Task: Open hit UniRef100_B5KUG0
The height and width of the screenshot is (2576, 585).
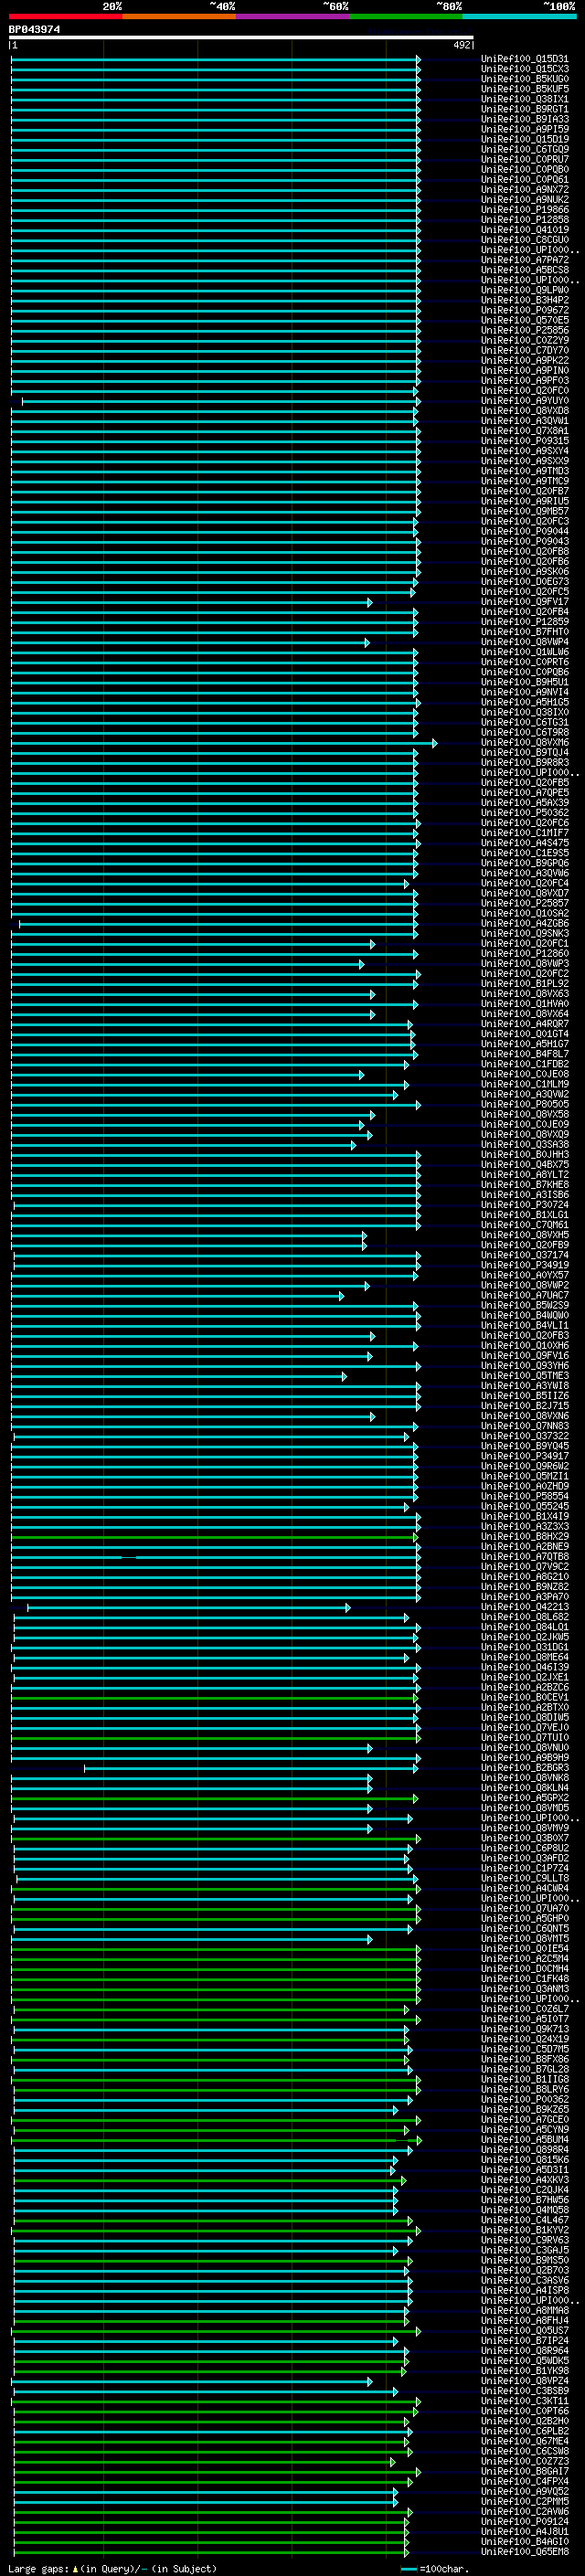Action: point(525,79)
